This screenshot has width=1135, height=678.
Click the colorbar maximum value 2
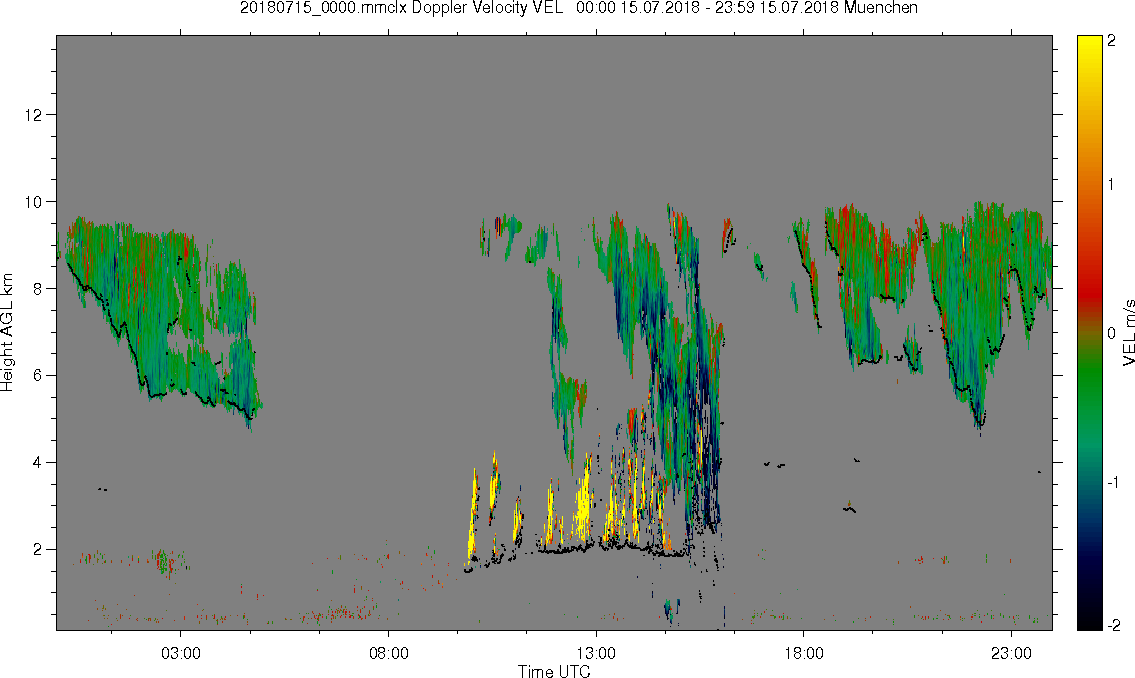click(x=1111, y=41)
